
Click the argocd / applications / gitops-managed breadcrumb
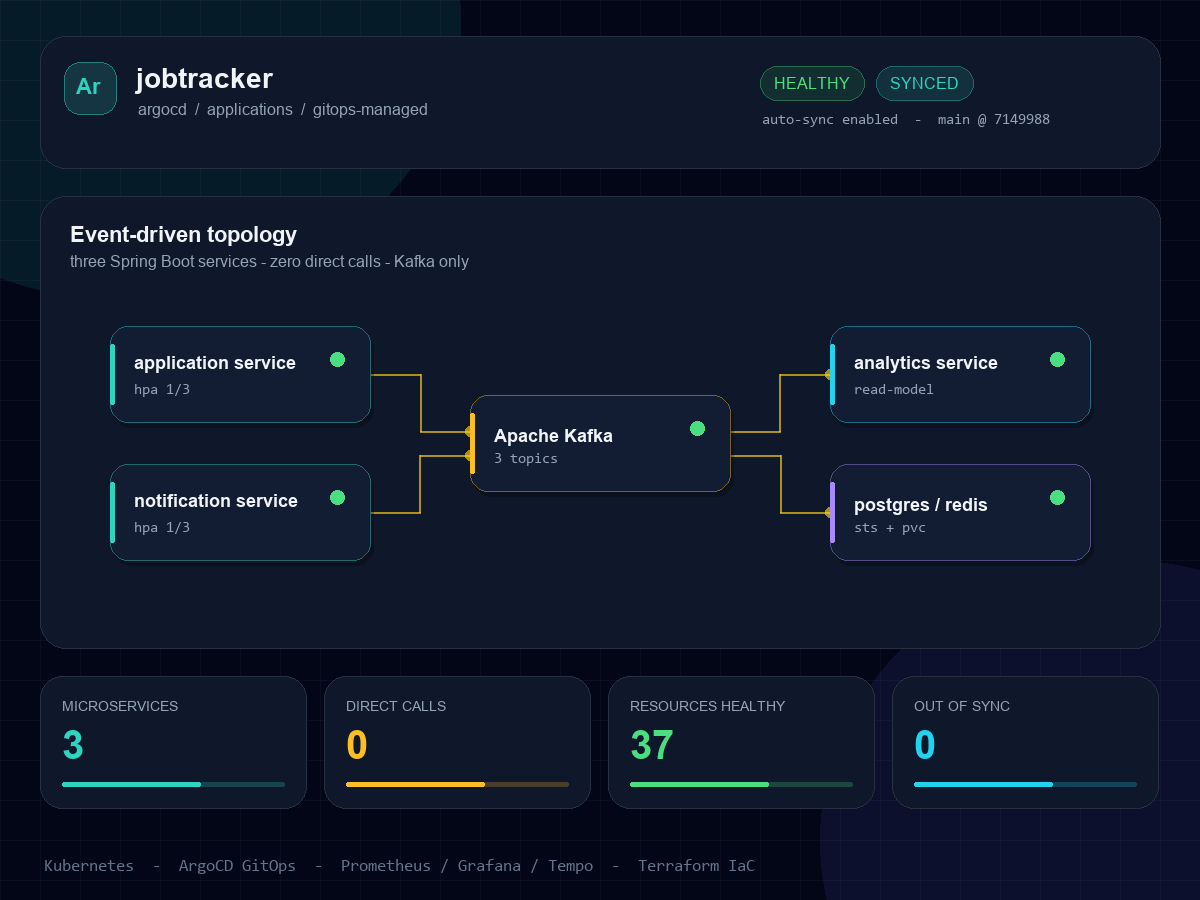click(x=283, y=110)
